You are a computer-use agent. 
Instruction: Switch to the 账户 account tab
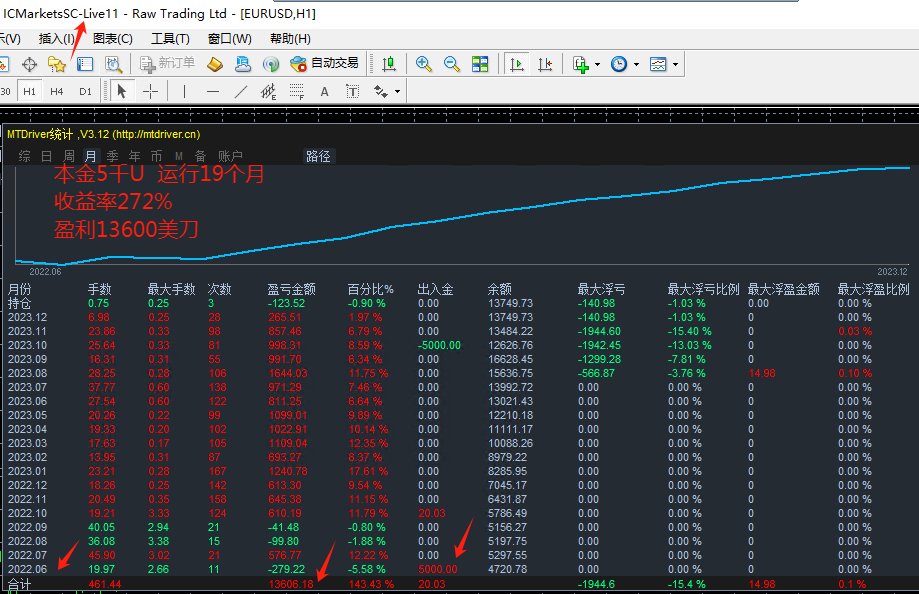(x=230, y=156)
